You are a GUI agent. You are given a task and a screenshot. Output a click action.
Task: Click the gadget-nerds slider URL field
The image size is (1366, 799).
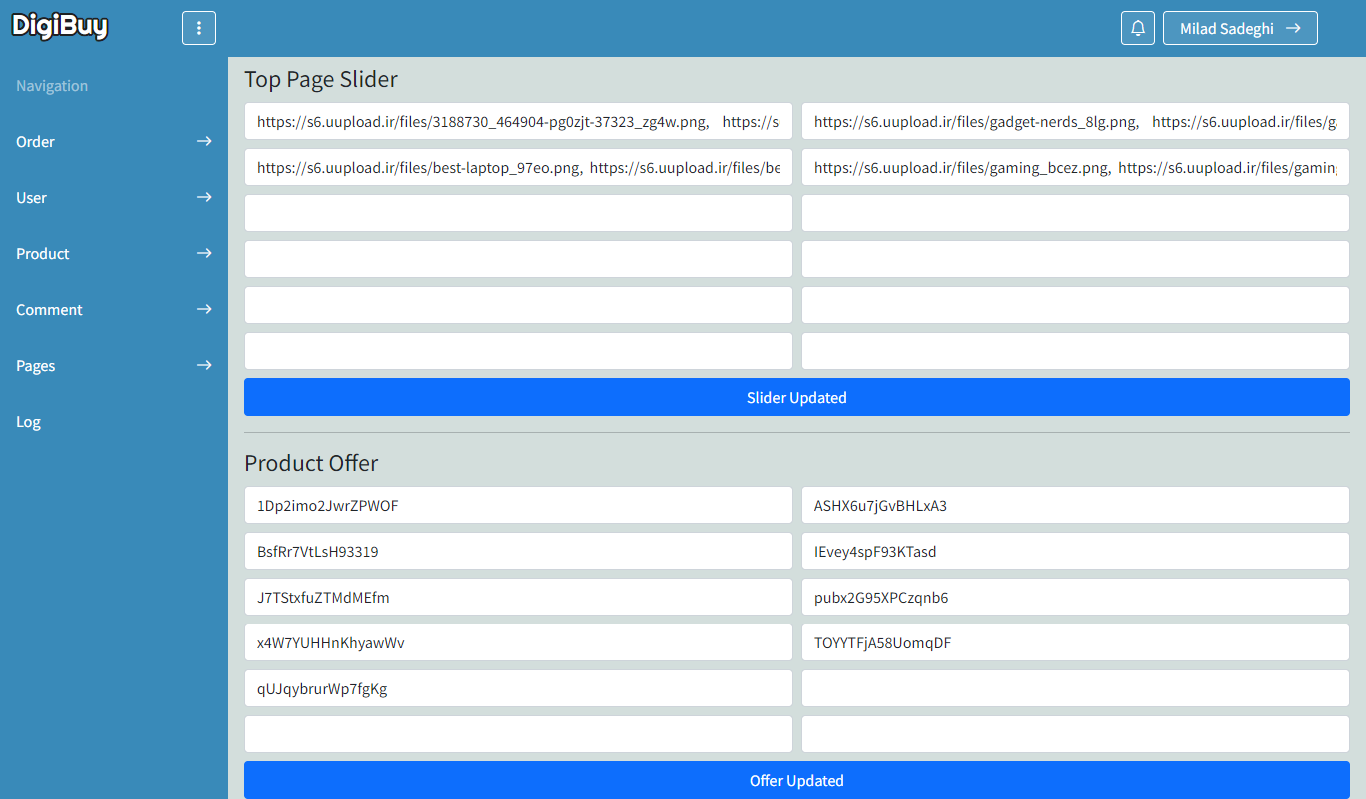(1075, 122)
